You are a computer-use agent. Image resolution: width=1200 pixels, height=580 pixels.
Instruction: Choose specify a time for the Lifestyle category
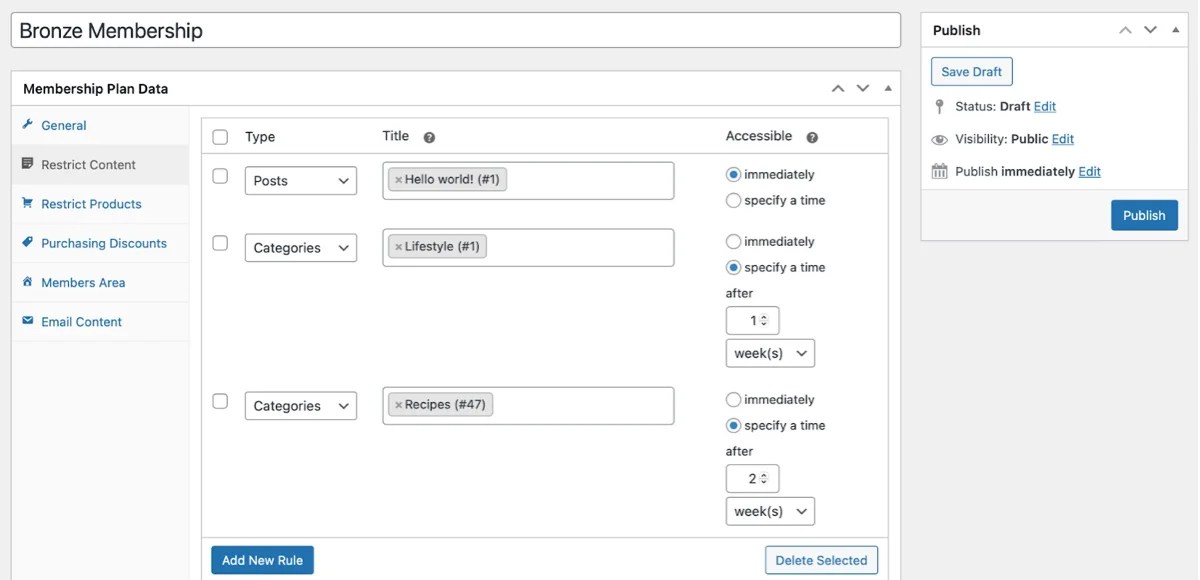(734, 267)
